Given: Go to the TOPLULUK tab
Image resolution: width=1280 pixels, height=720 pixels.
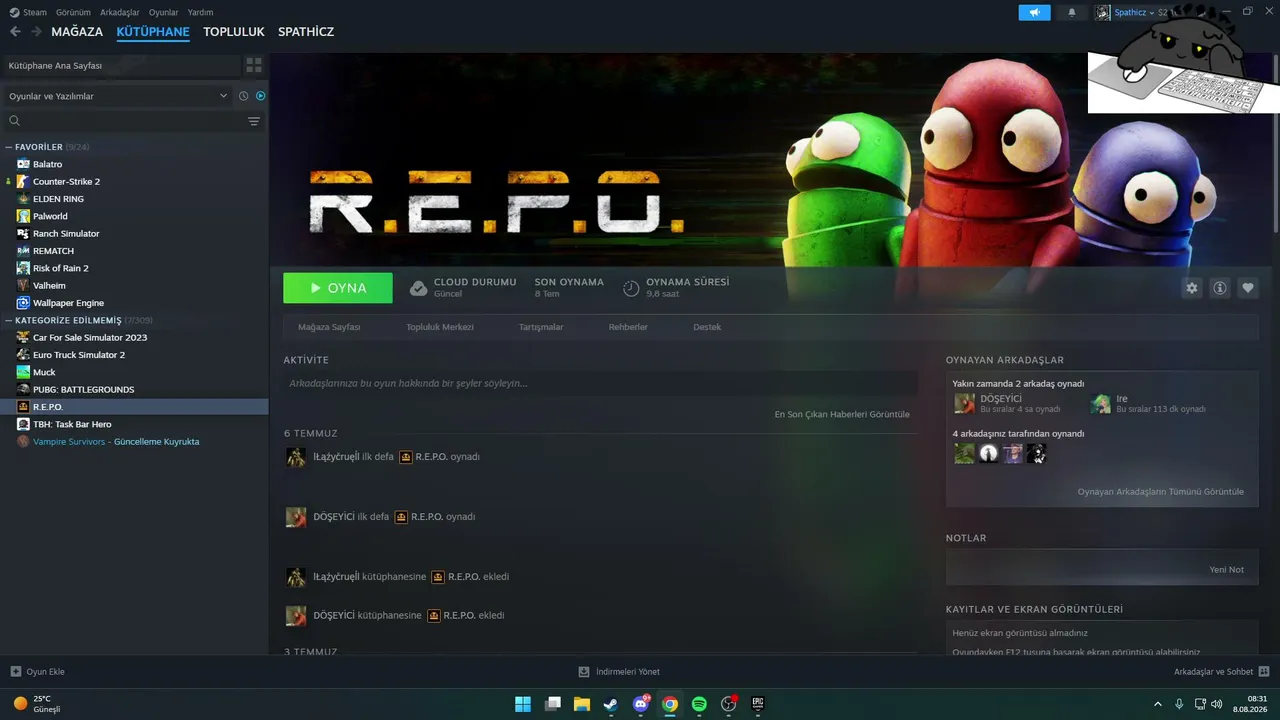Looking at the screenshot, I should coord(234,32).
